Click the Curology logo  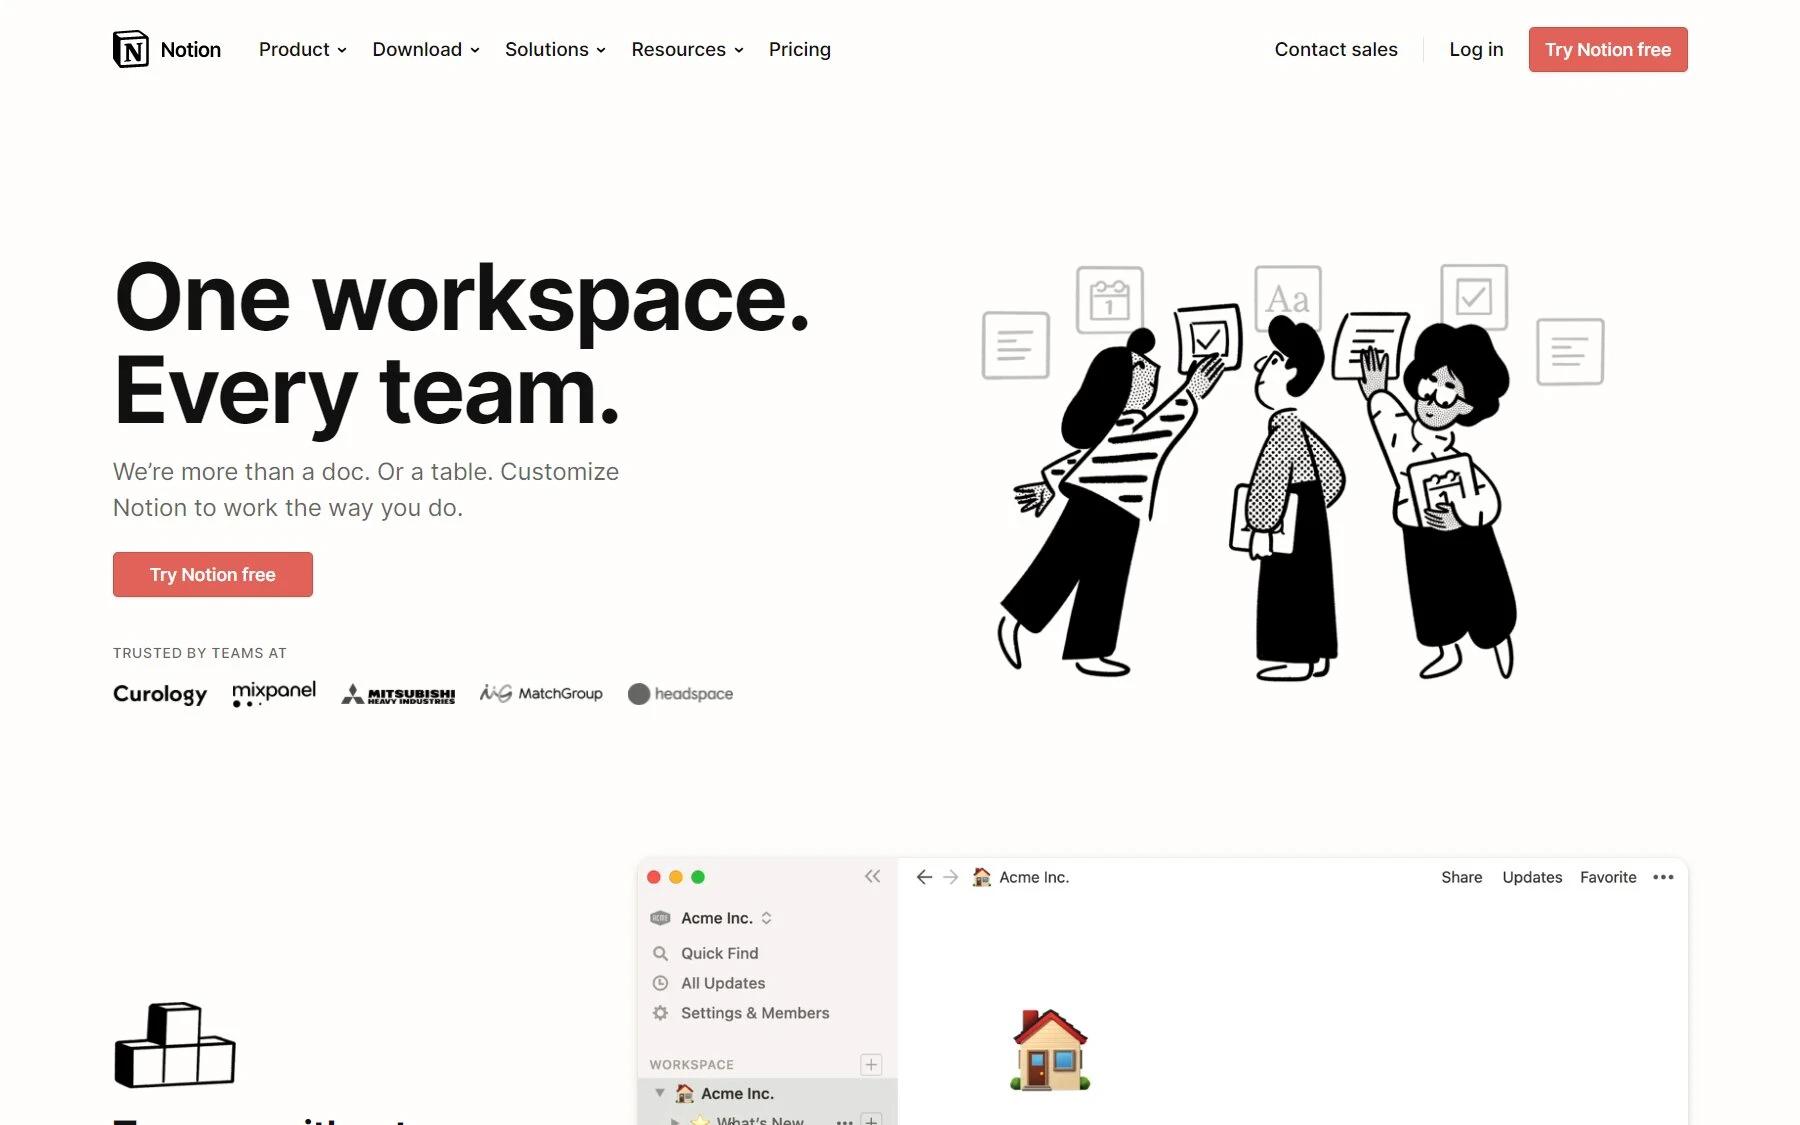[x=160, y=693]
